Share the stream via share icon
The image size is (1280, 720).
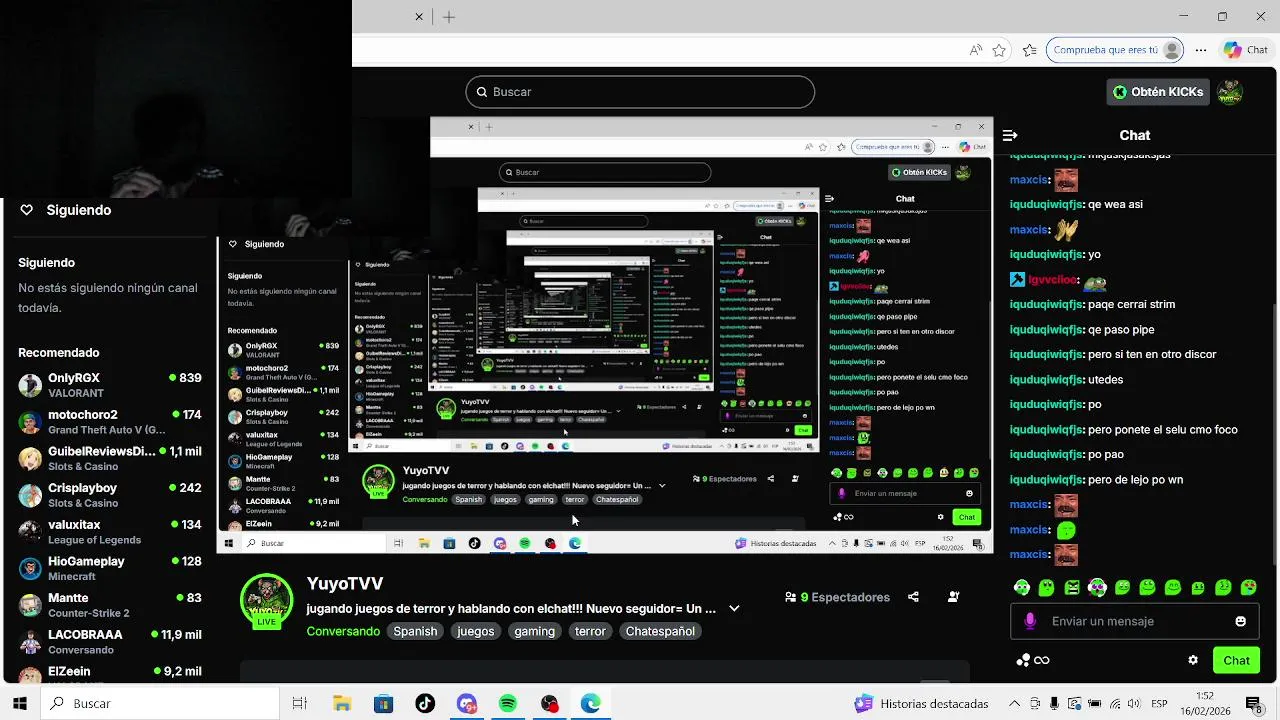click(x=913, y=597)
